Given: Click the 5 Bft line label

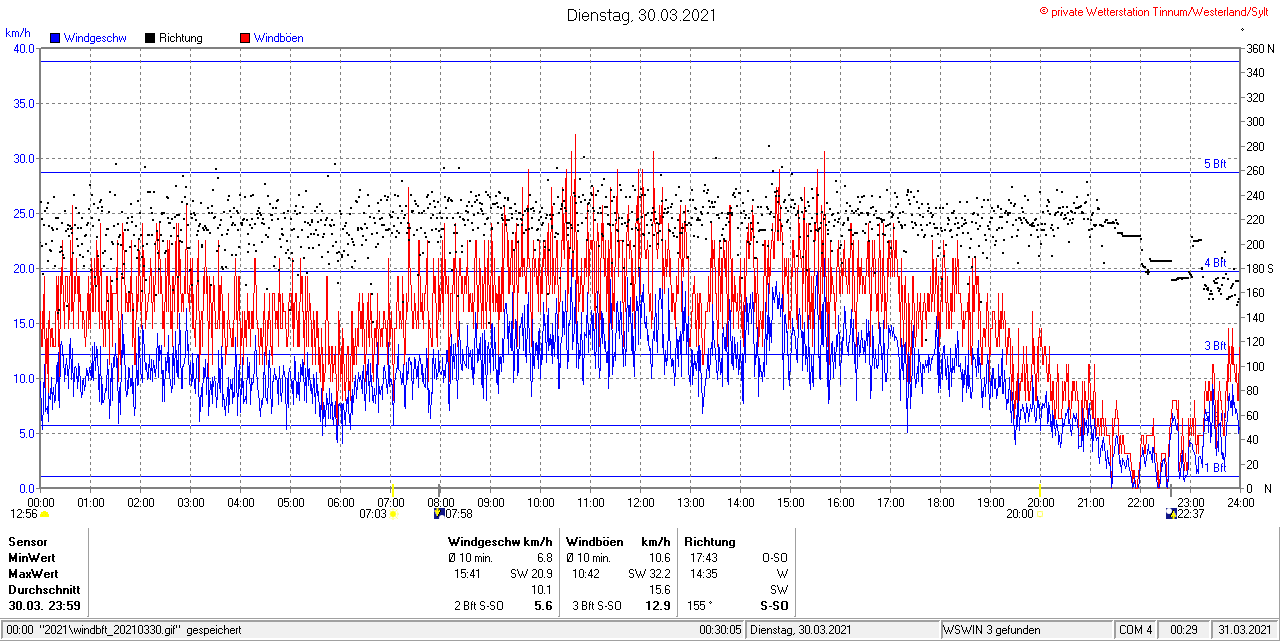Looking at the screenshot, I should coord(1215,164).
